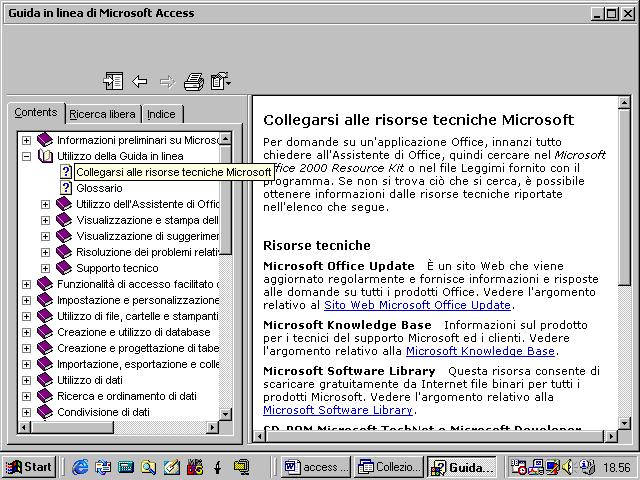The width and height of the screenshot is (640, 480).
Task: Click purple book icon beside Utilizzo di dati
Action: click(45, 380)
